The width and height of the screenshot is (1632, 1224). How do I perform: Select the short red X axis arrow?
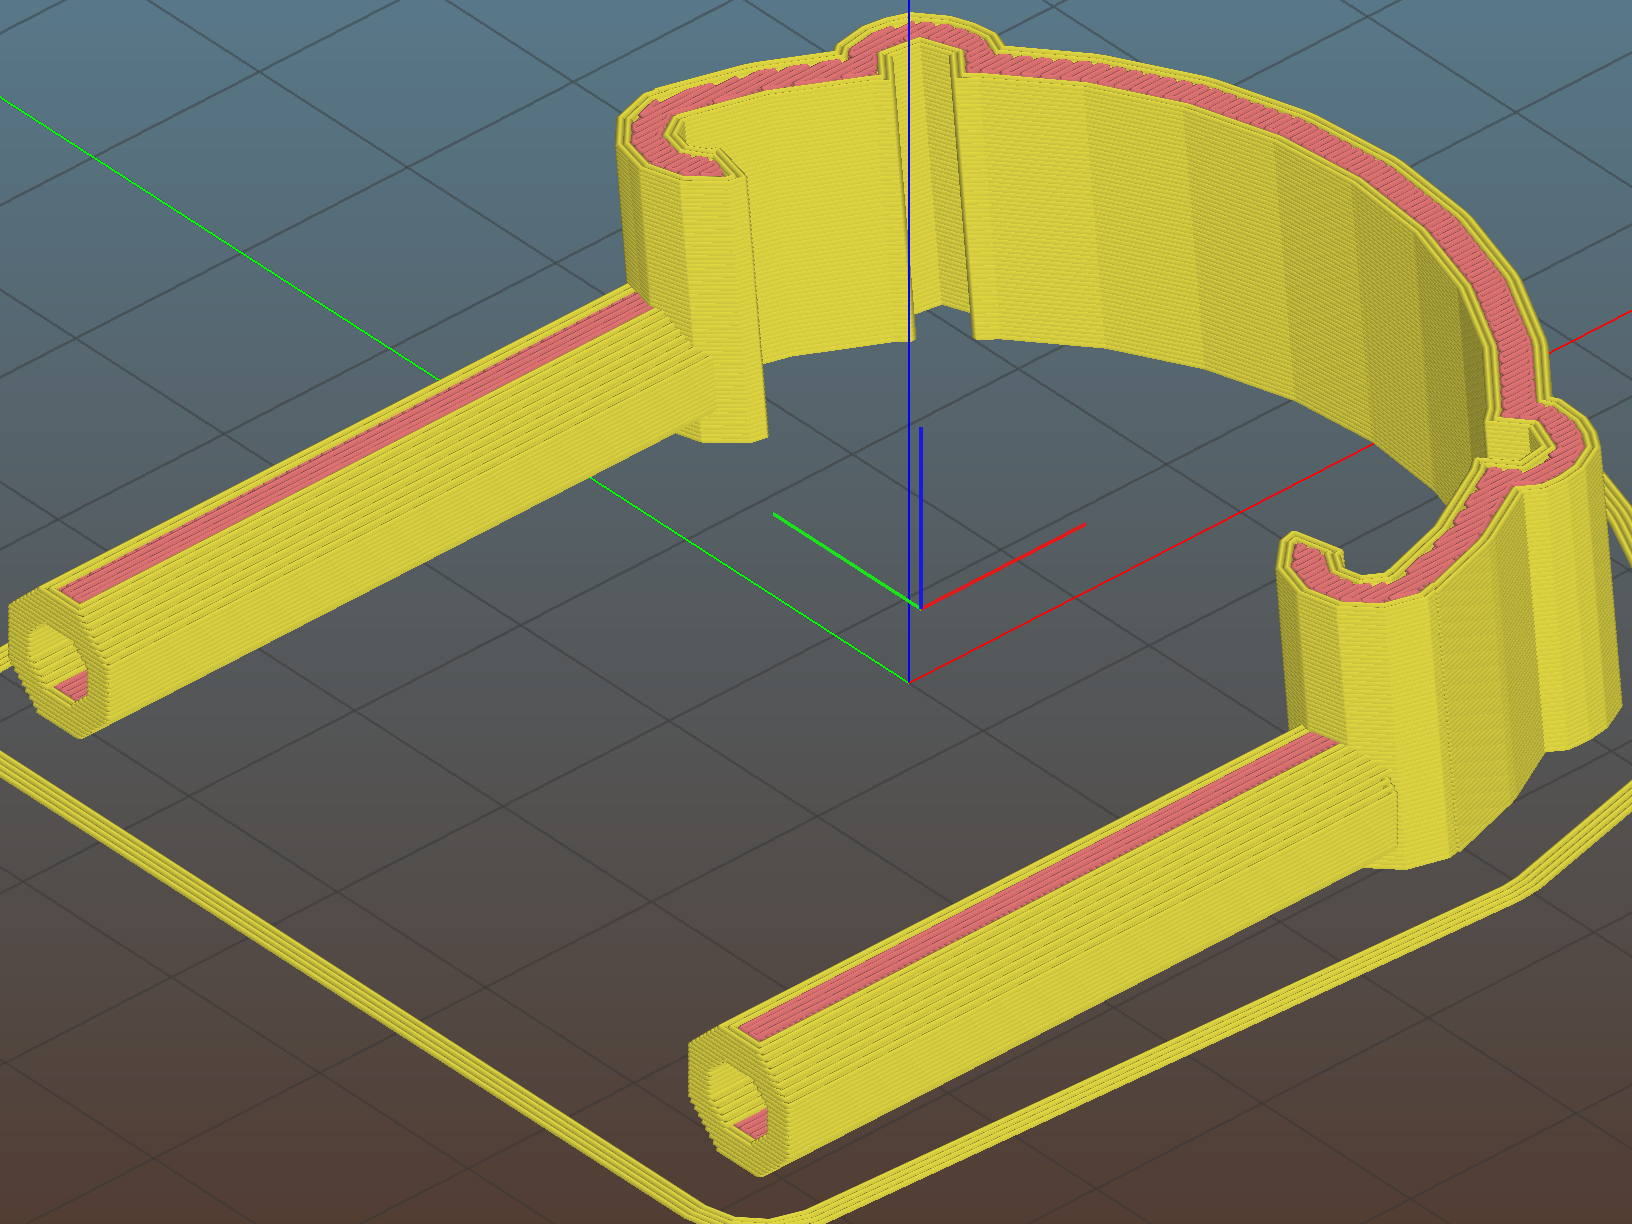[x=1010, y=561]
